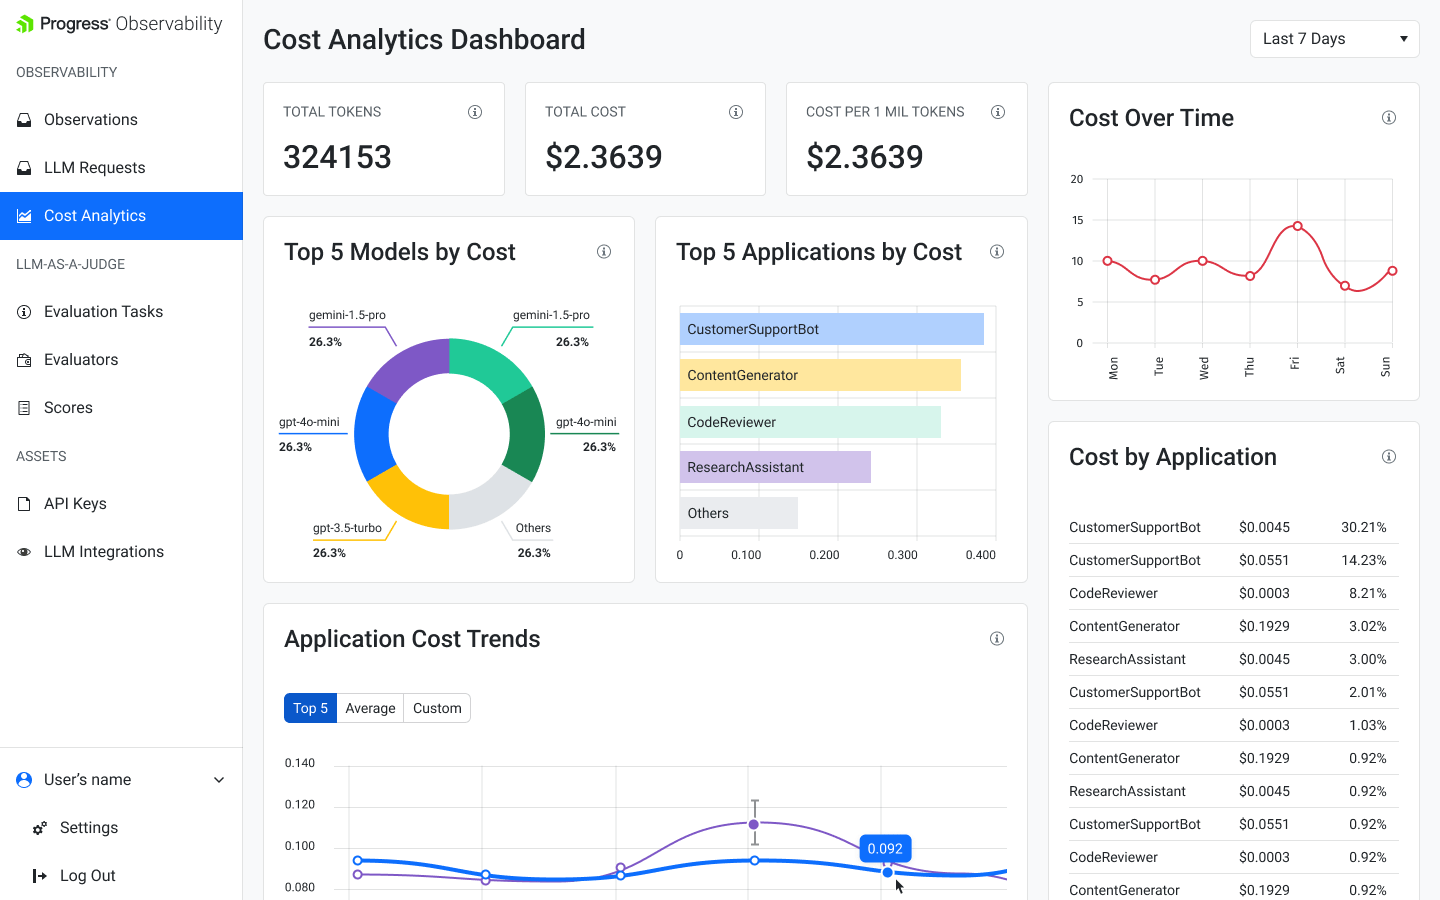The image size is (1440, 900).
Task: Open Settings from the sidebar
Action: point(88,827)
